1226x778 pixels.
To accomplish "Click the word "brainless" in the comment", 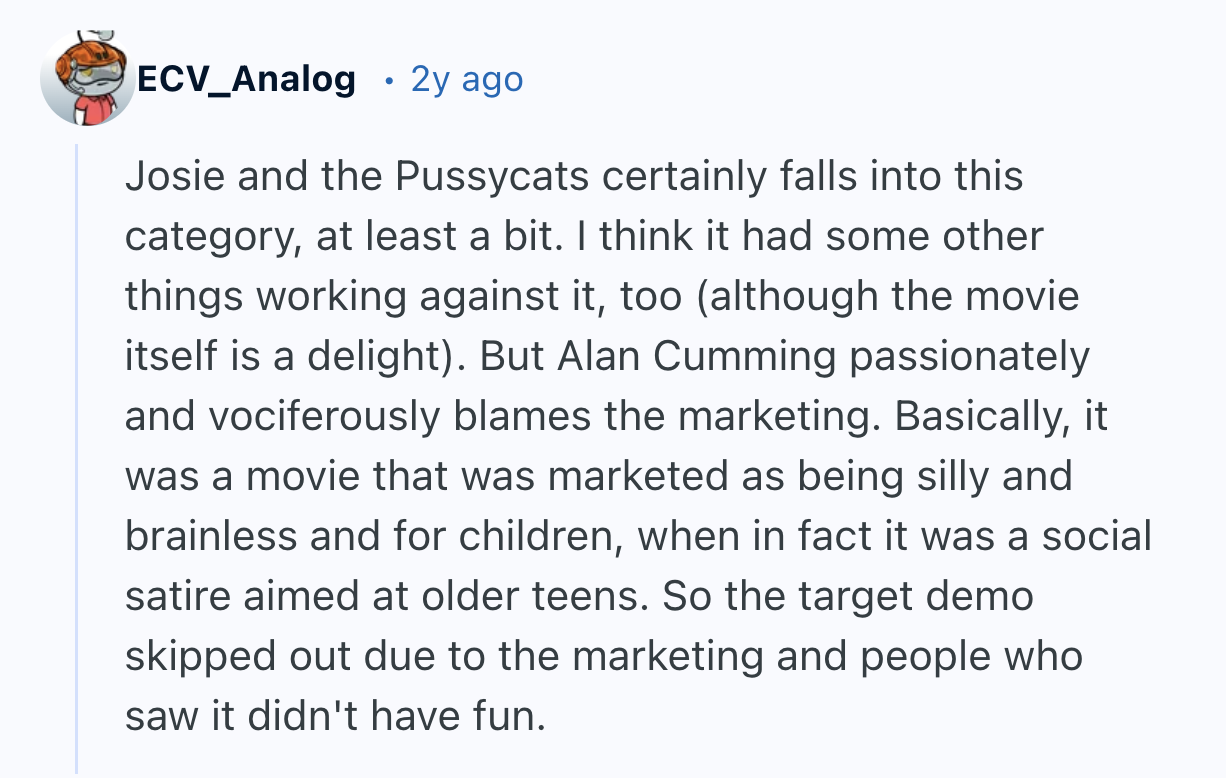I will click(x=212, y=537).
